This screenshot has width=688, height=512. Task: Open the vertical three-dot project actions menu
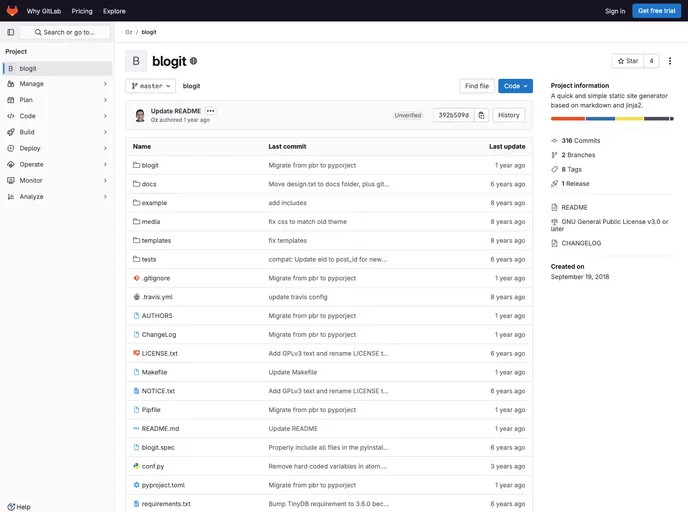coord(670,61)
